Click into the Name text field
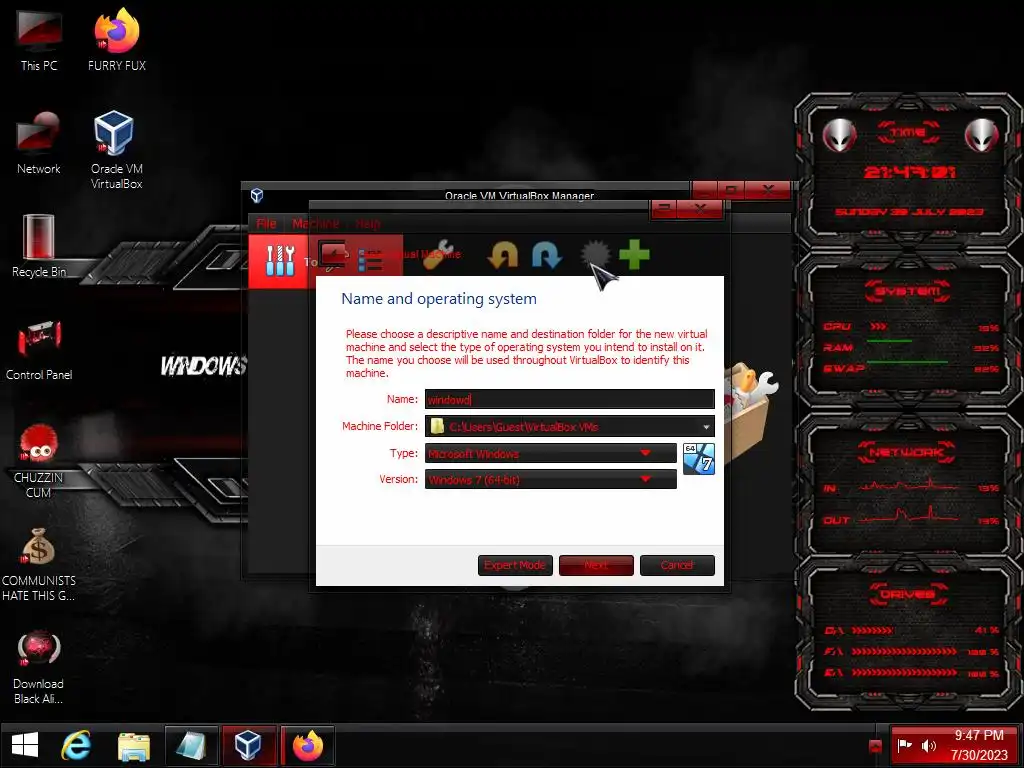The height and width of the screenshot is (768, 1024). (x=569, y=399)
